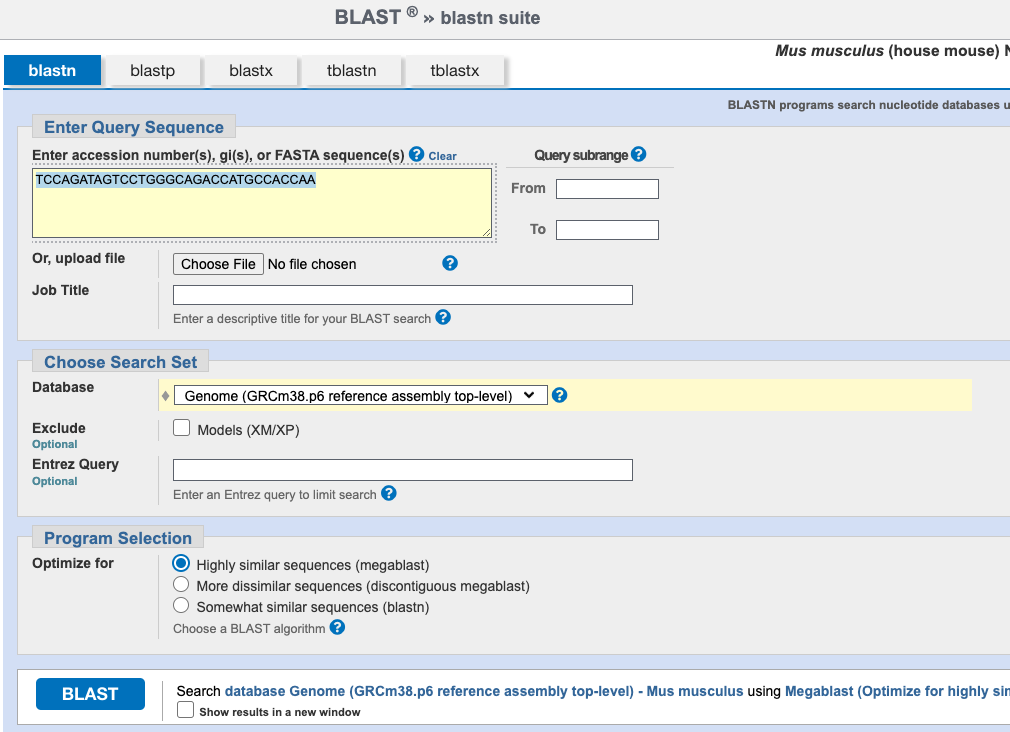Enable Show results in a new window

(x=186, y=709)
